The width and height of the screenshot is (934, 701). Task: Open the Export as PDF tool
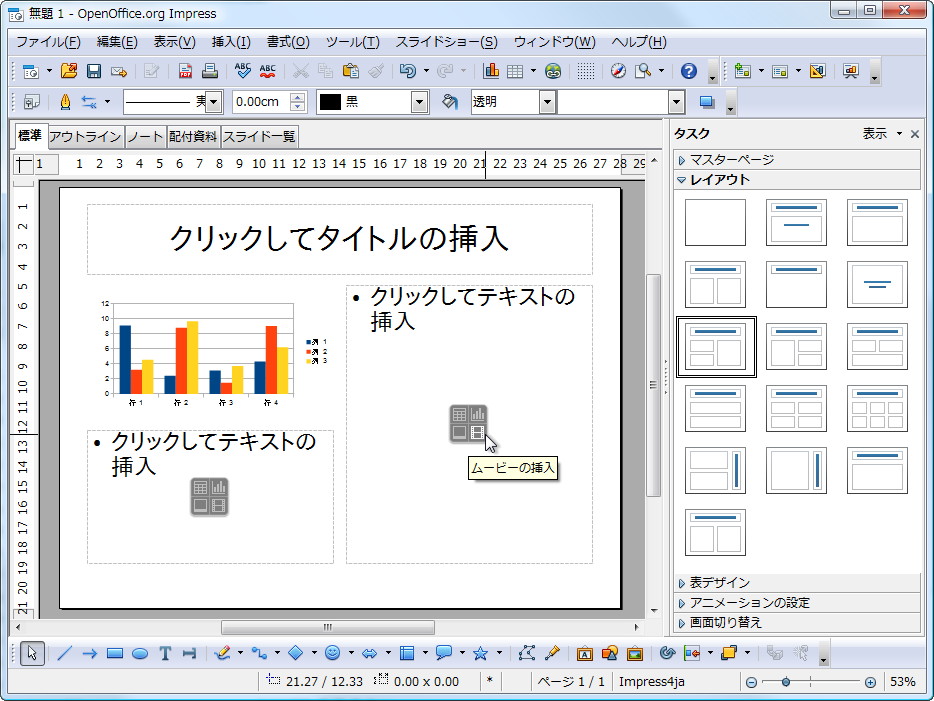(x=186, y=71)
